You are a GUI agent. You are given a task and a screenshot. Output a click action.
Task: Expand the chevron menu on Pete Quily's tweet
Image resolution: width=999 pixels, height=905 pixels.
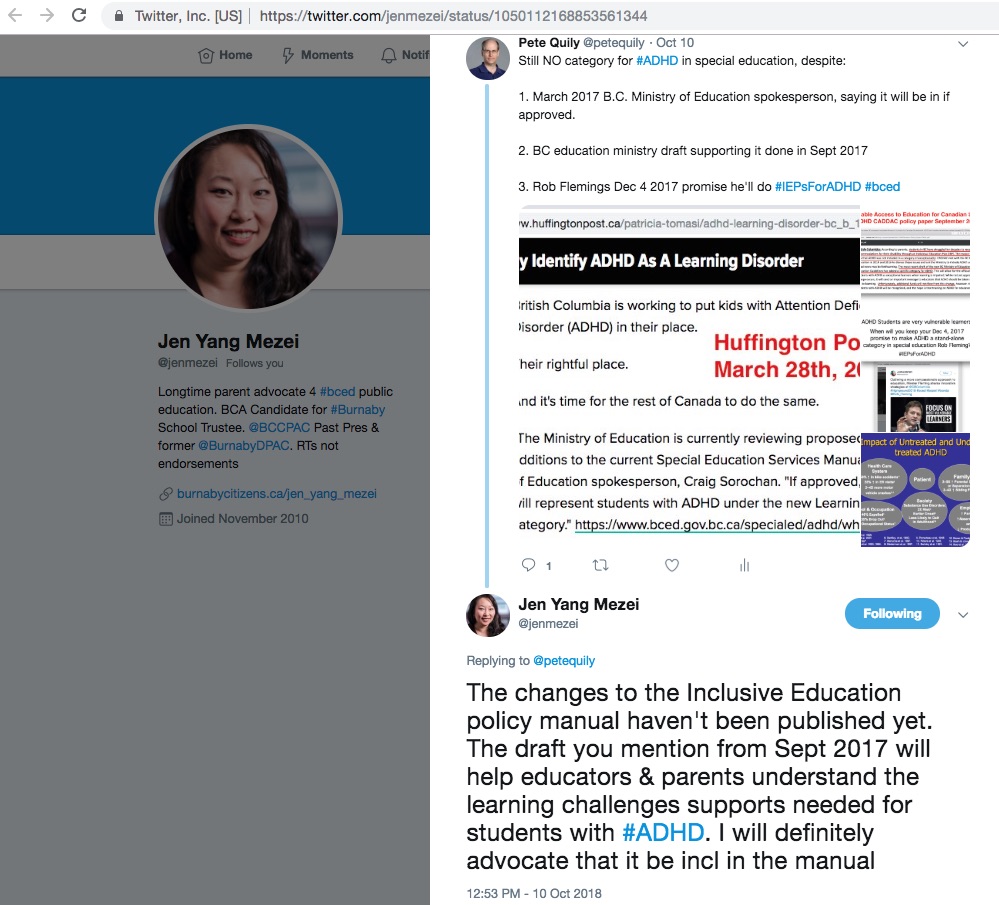tap(963, 44)
